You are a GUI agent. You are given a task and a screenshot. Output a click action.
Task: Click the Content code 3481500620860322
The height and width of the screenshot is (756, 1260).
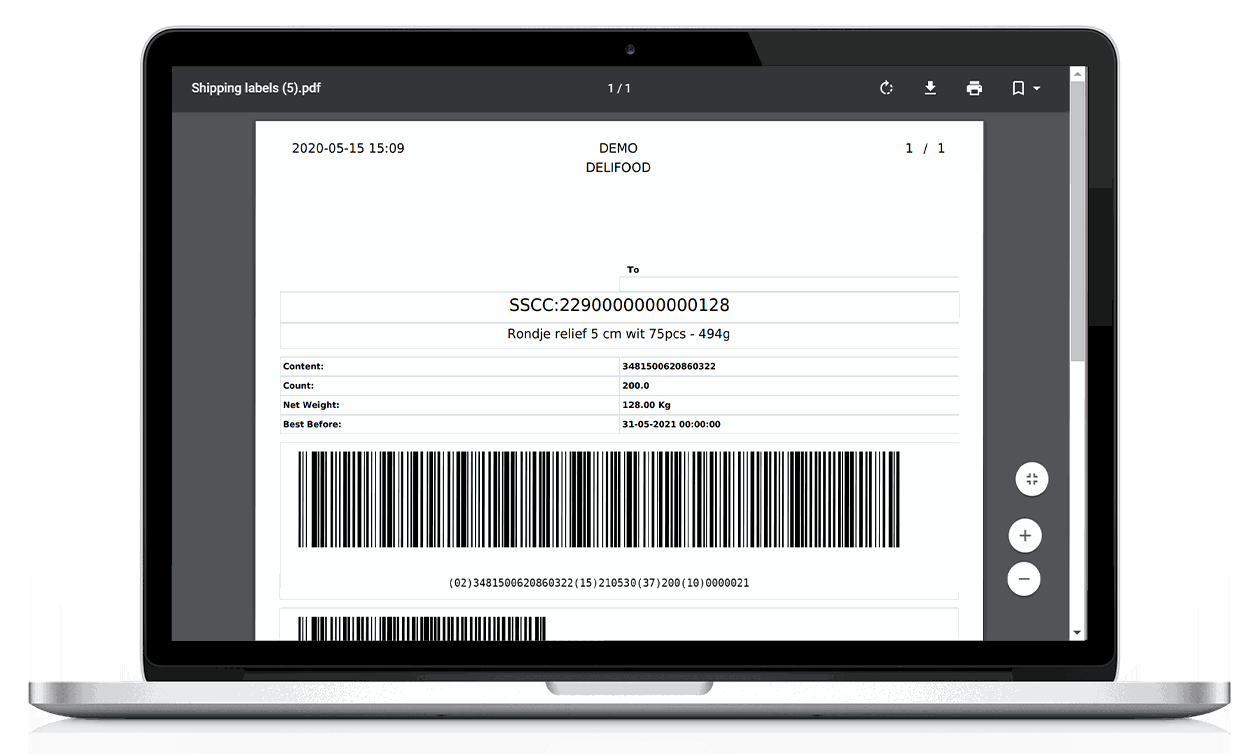coord(668,366)
